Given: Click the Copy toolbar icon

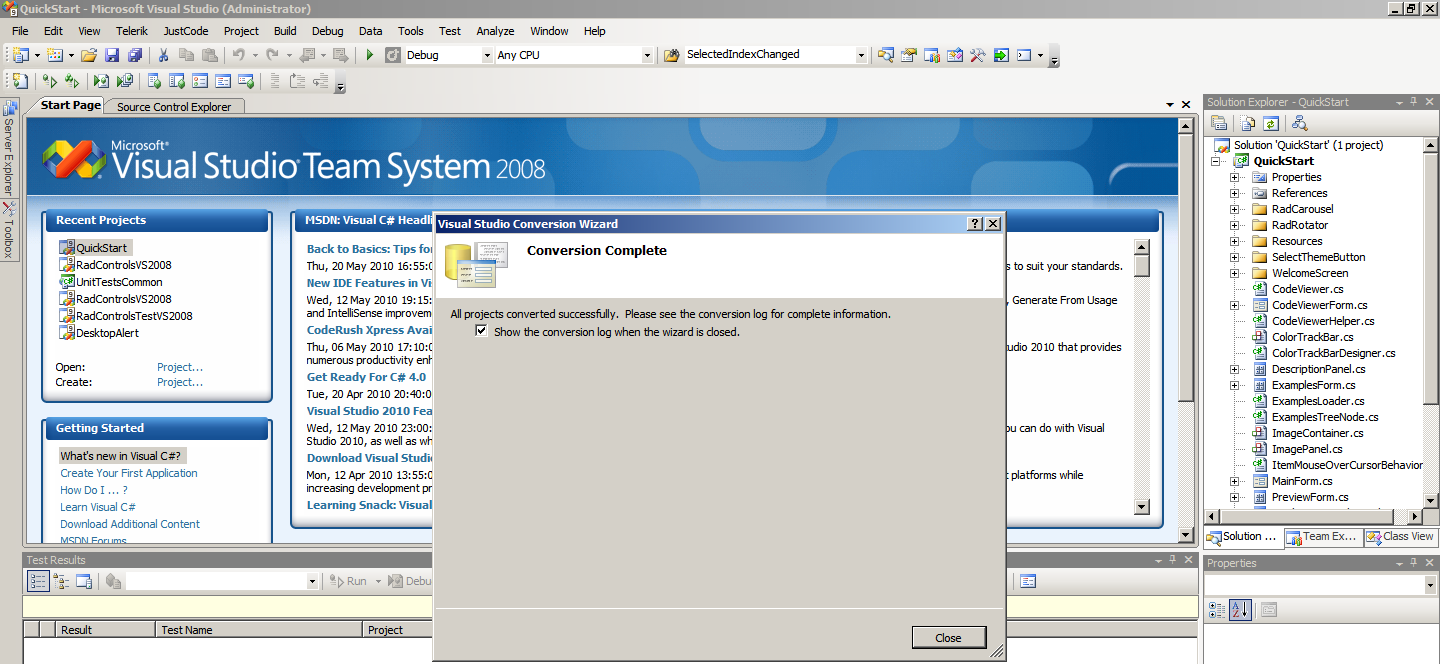Looking at the screenshot, I should [x=186, y=55].
